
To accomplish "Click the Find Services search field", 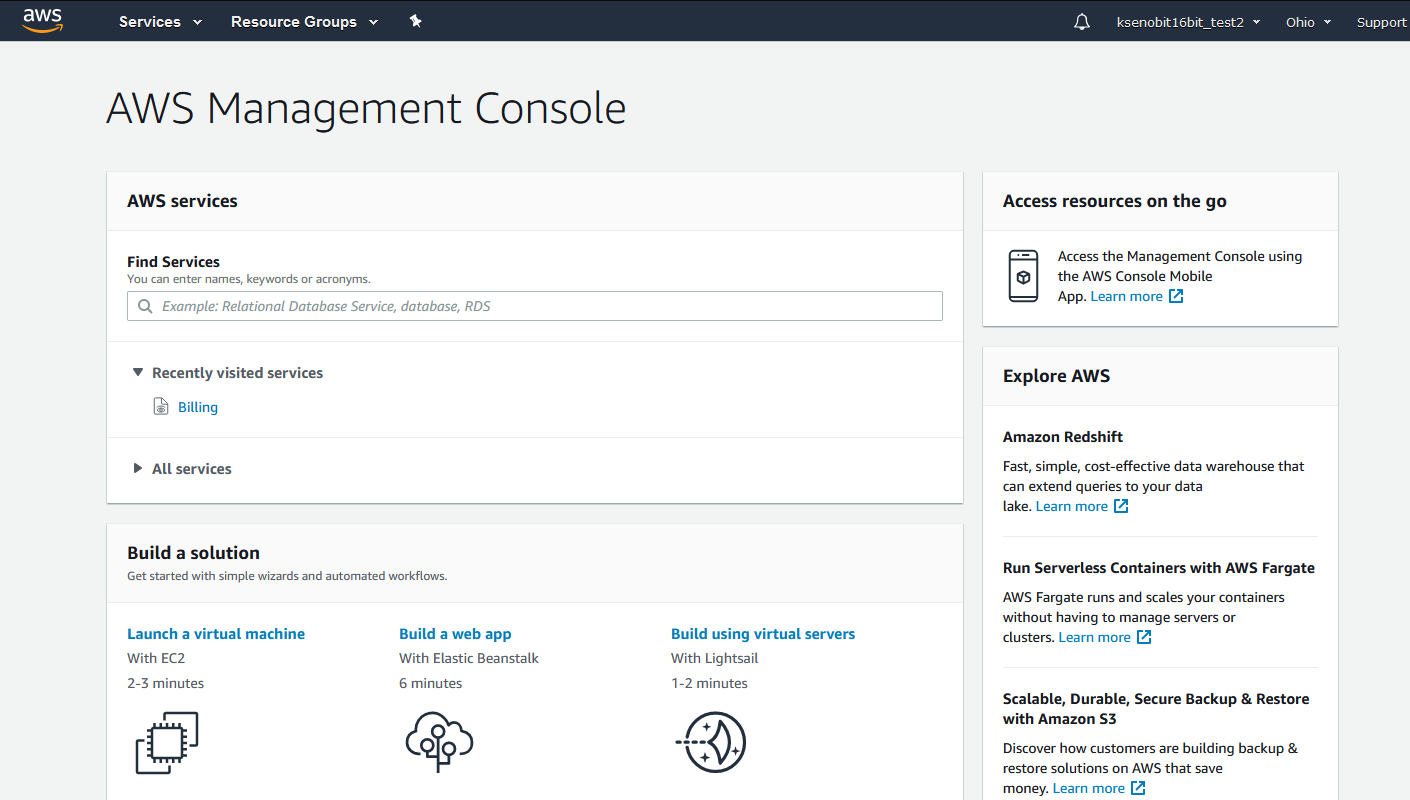I will [535, 306].
